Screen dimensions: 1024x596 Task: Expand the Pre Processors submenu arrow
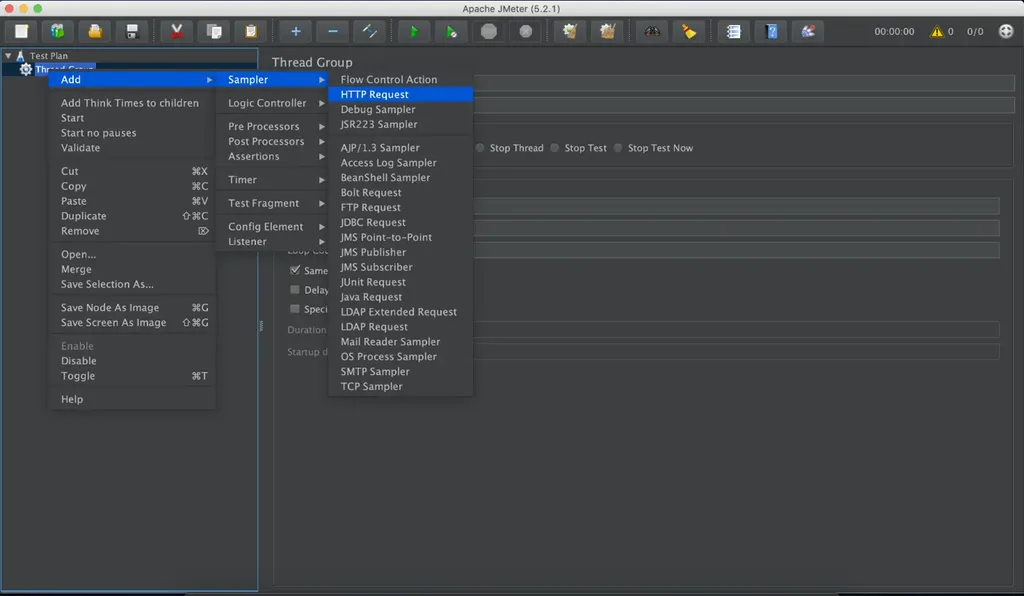[x=321, y=127]
